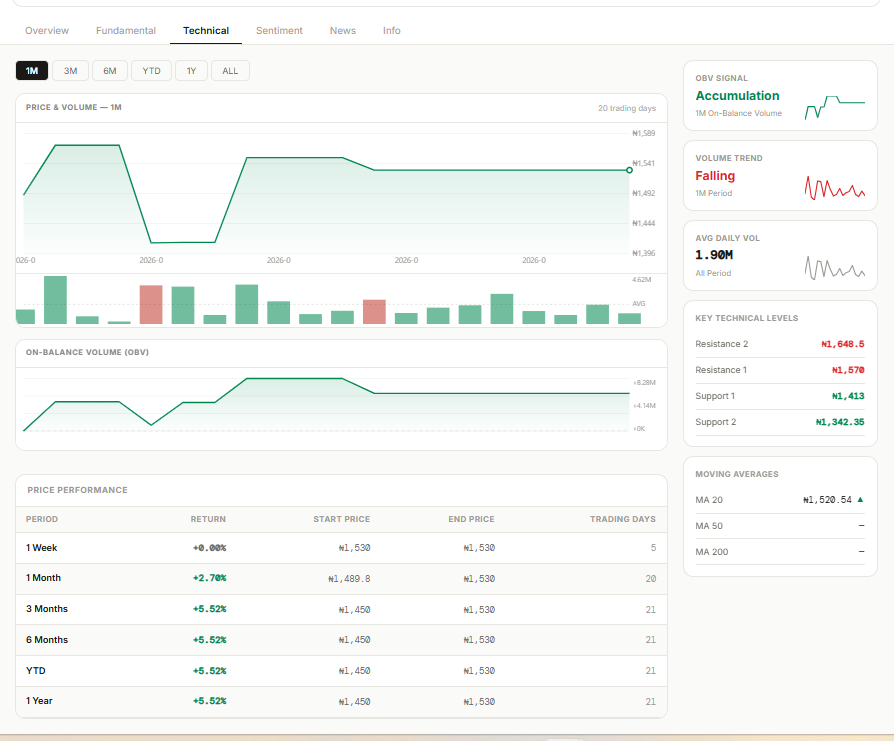Click the grey Avg Daily Vol sparkline
894x741 pixels.
coord(835,267)
